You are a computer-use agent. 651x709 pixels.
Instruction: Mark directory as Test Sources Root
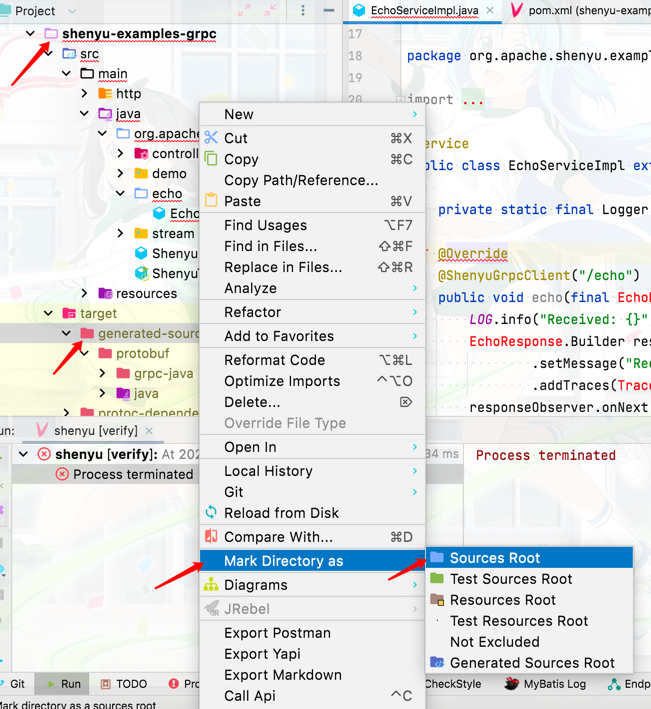[510, 579]
